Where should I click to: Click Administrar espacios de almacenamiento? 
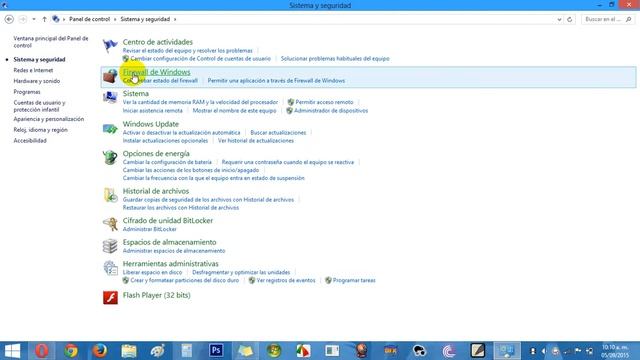click(x=174, y=251)
